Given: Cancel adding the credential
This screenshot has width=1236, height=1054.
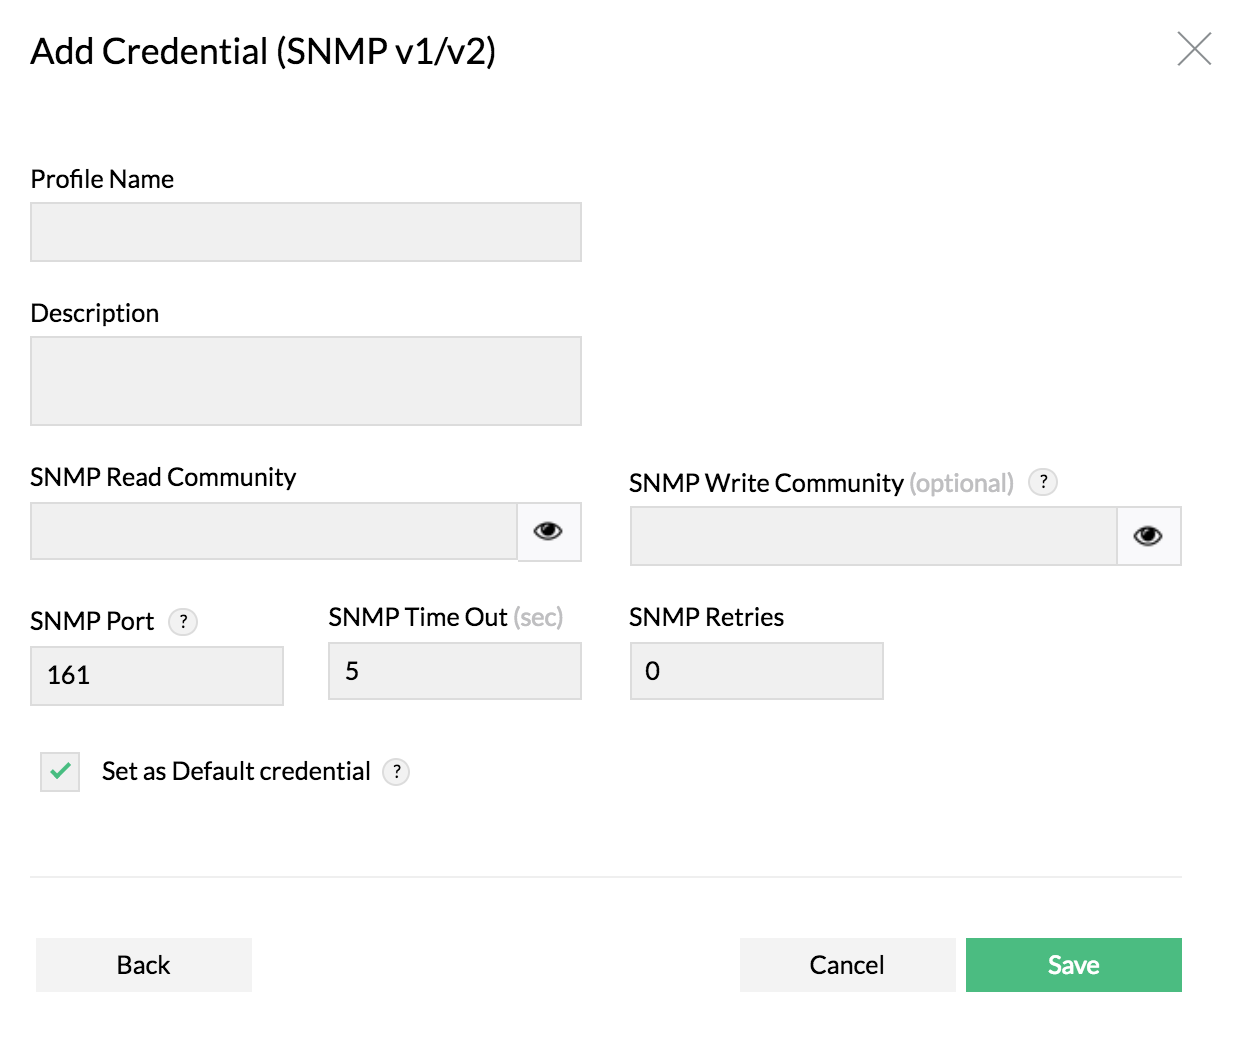Looking at the screenshot, I should point(847,965).
